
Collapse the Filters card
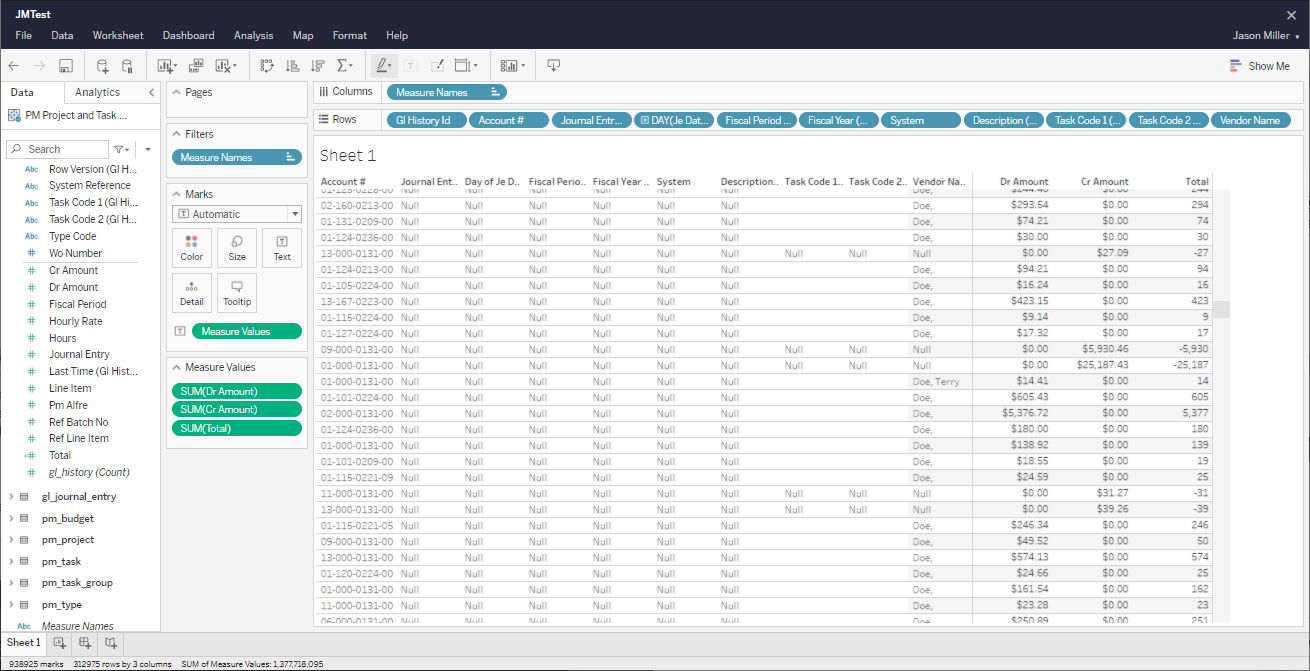[176, 134]
